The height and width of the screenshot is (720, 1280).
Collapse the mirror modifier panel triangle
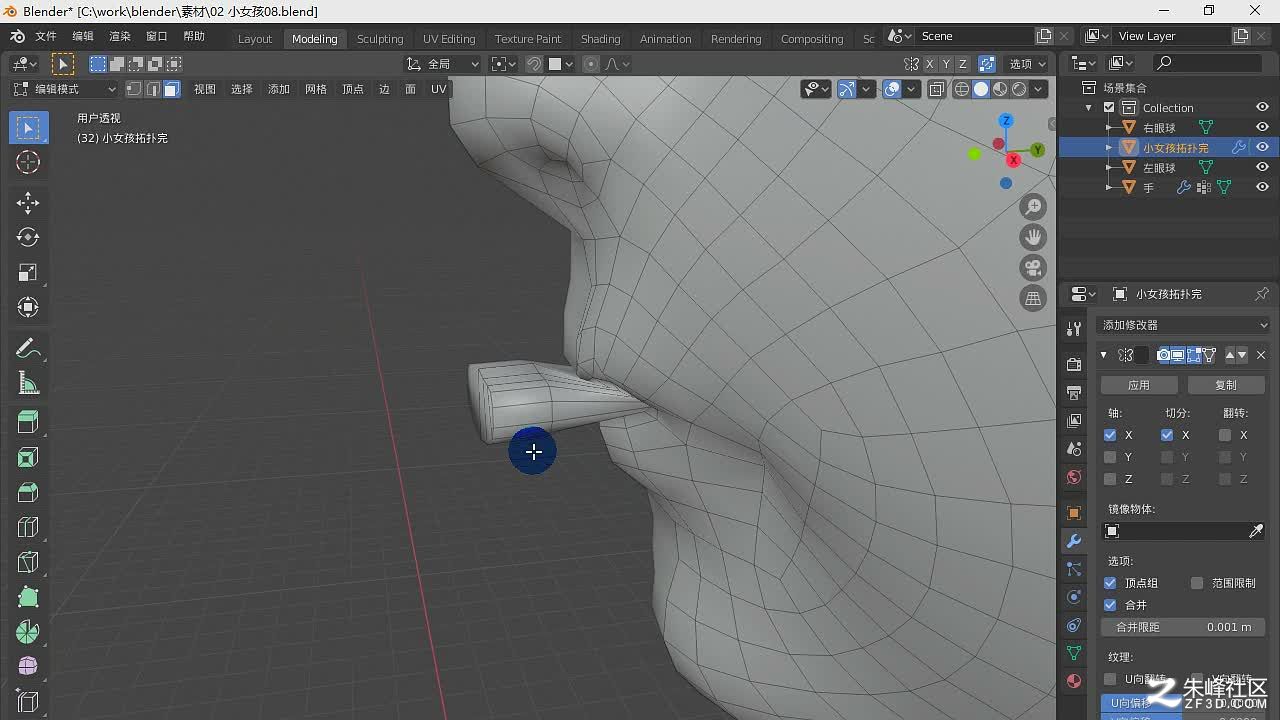tap(1104, 355)
